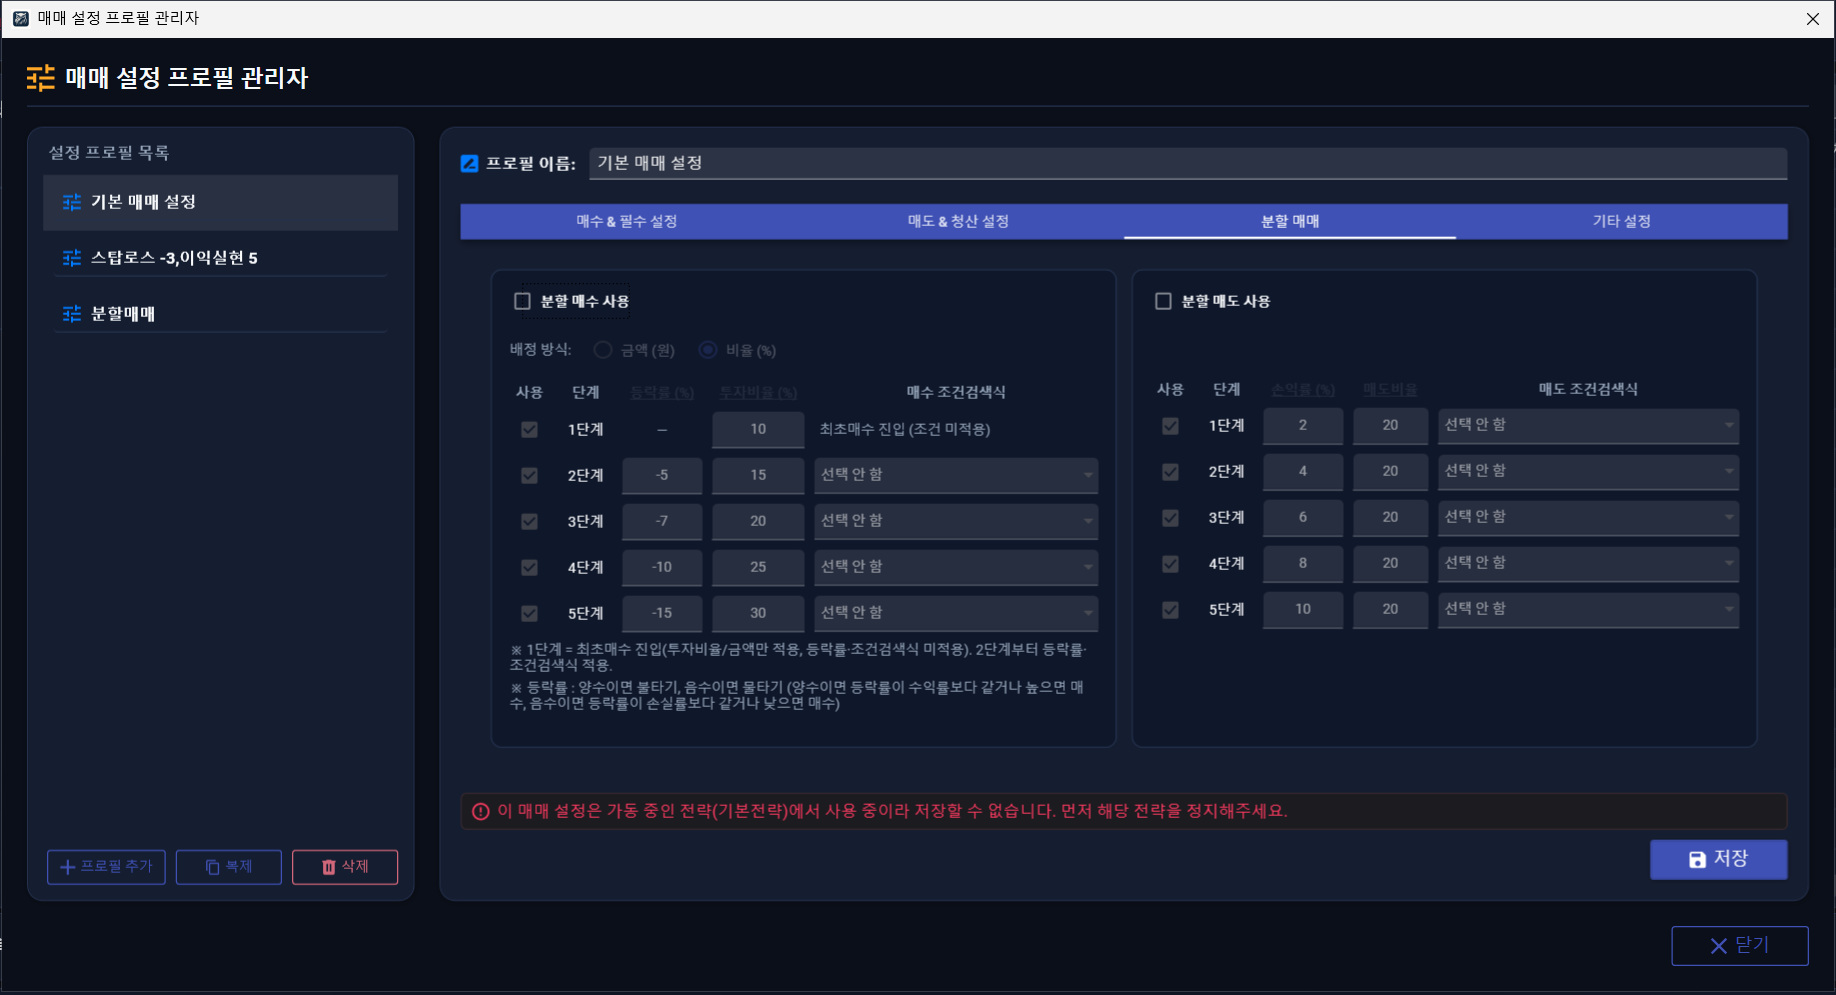
Task: Click the sliders icon of 스탑로스 -3,이익실현 5
Action: 72,258
